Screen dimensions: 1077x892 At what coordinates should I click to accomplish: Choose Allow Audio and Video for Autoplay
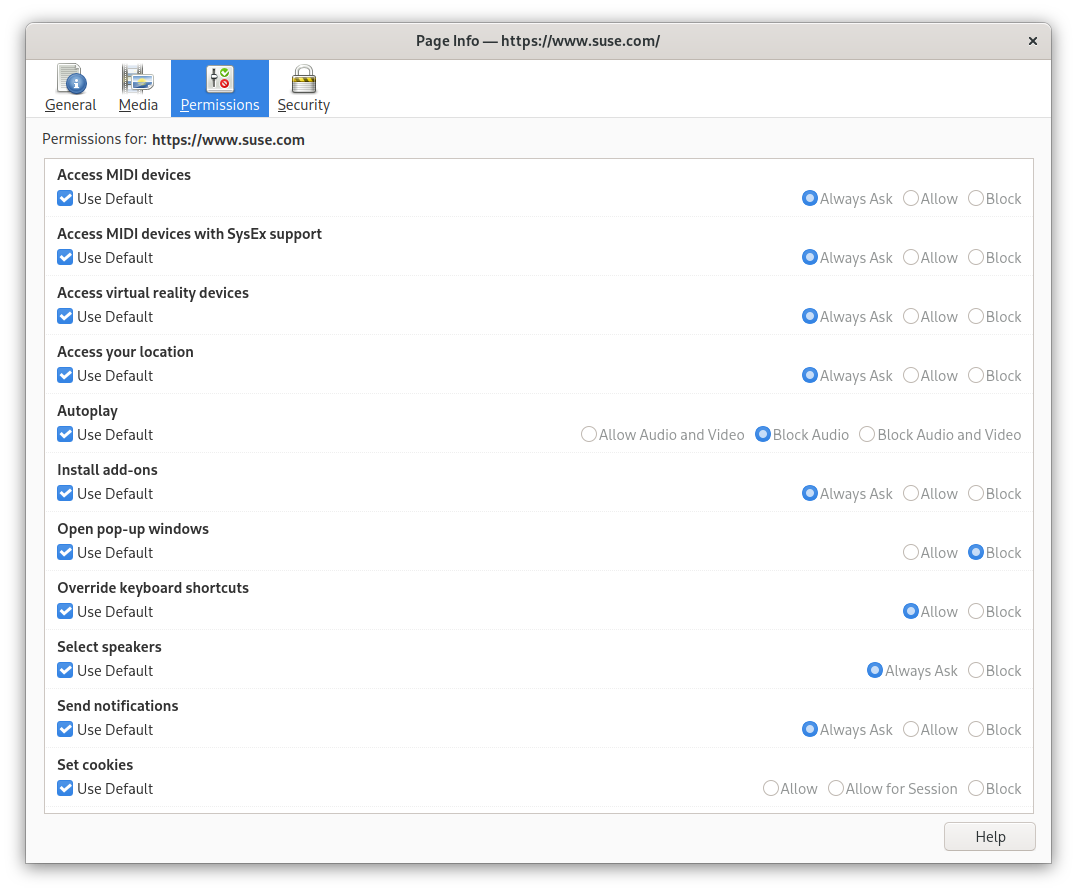coord(589,435)
